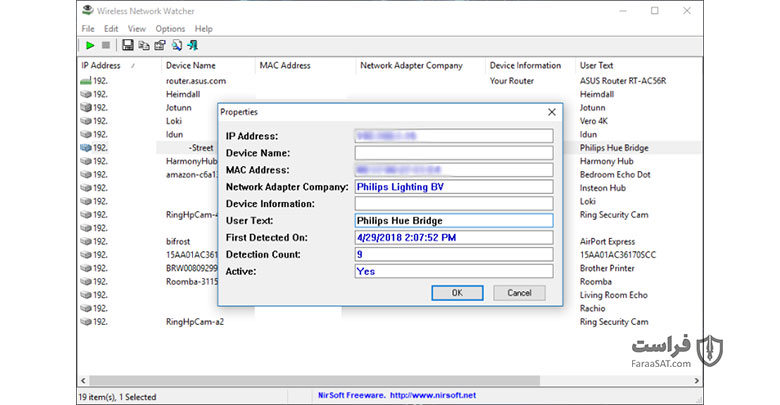The height and width of the screenshot is (405, 780).
Task: Open the Help menu
Action: 203,29
